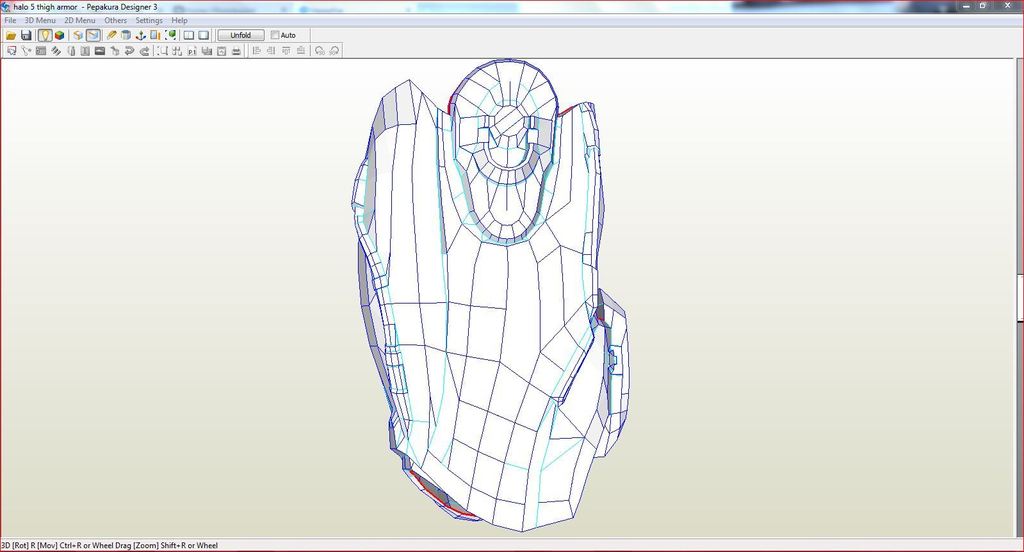
Task: Click the 'halo 5 thigh armor' title text
Action: tap(45, 7)
